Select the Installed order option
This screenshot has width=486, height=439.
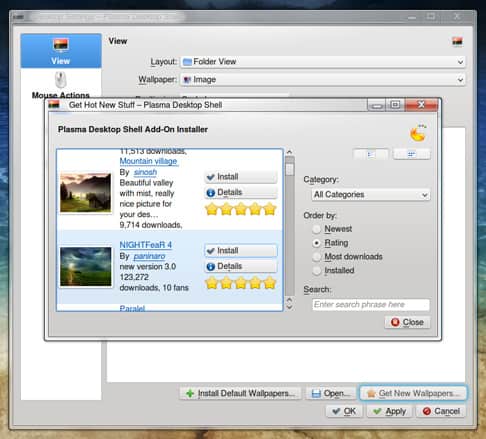[x=334, y=270]
